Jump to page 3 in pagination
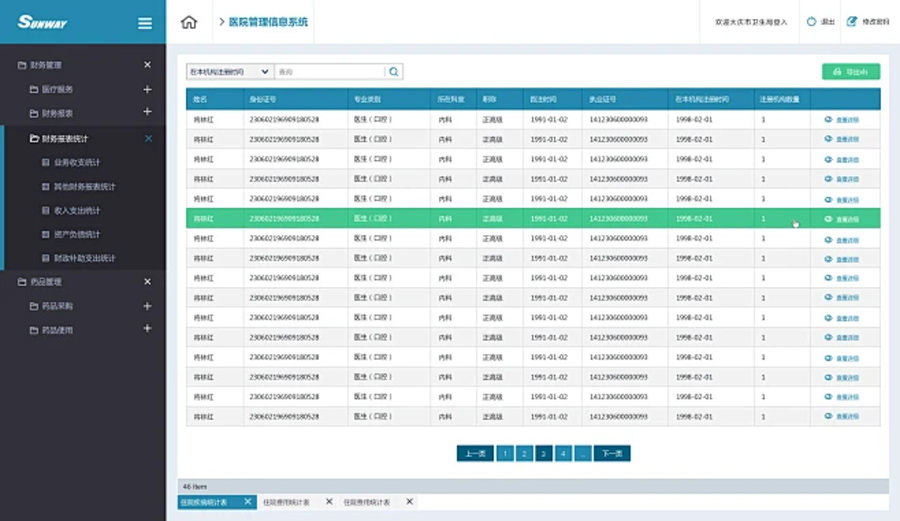Screen dimensions: 900x521 click(544, 454)
